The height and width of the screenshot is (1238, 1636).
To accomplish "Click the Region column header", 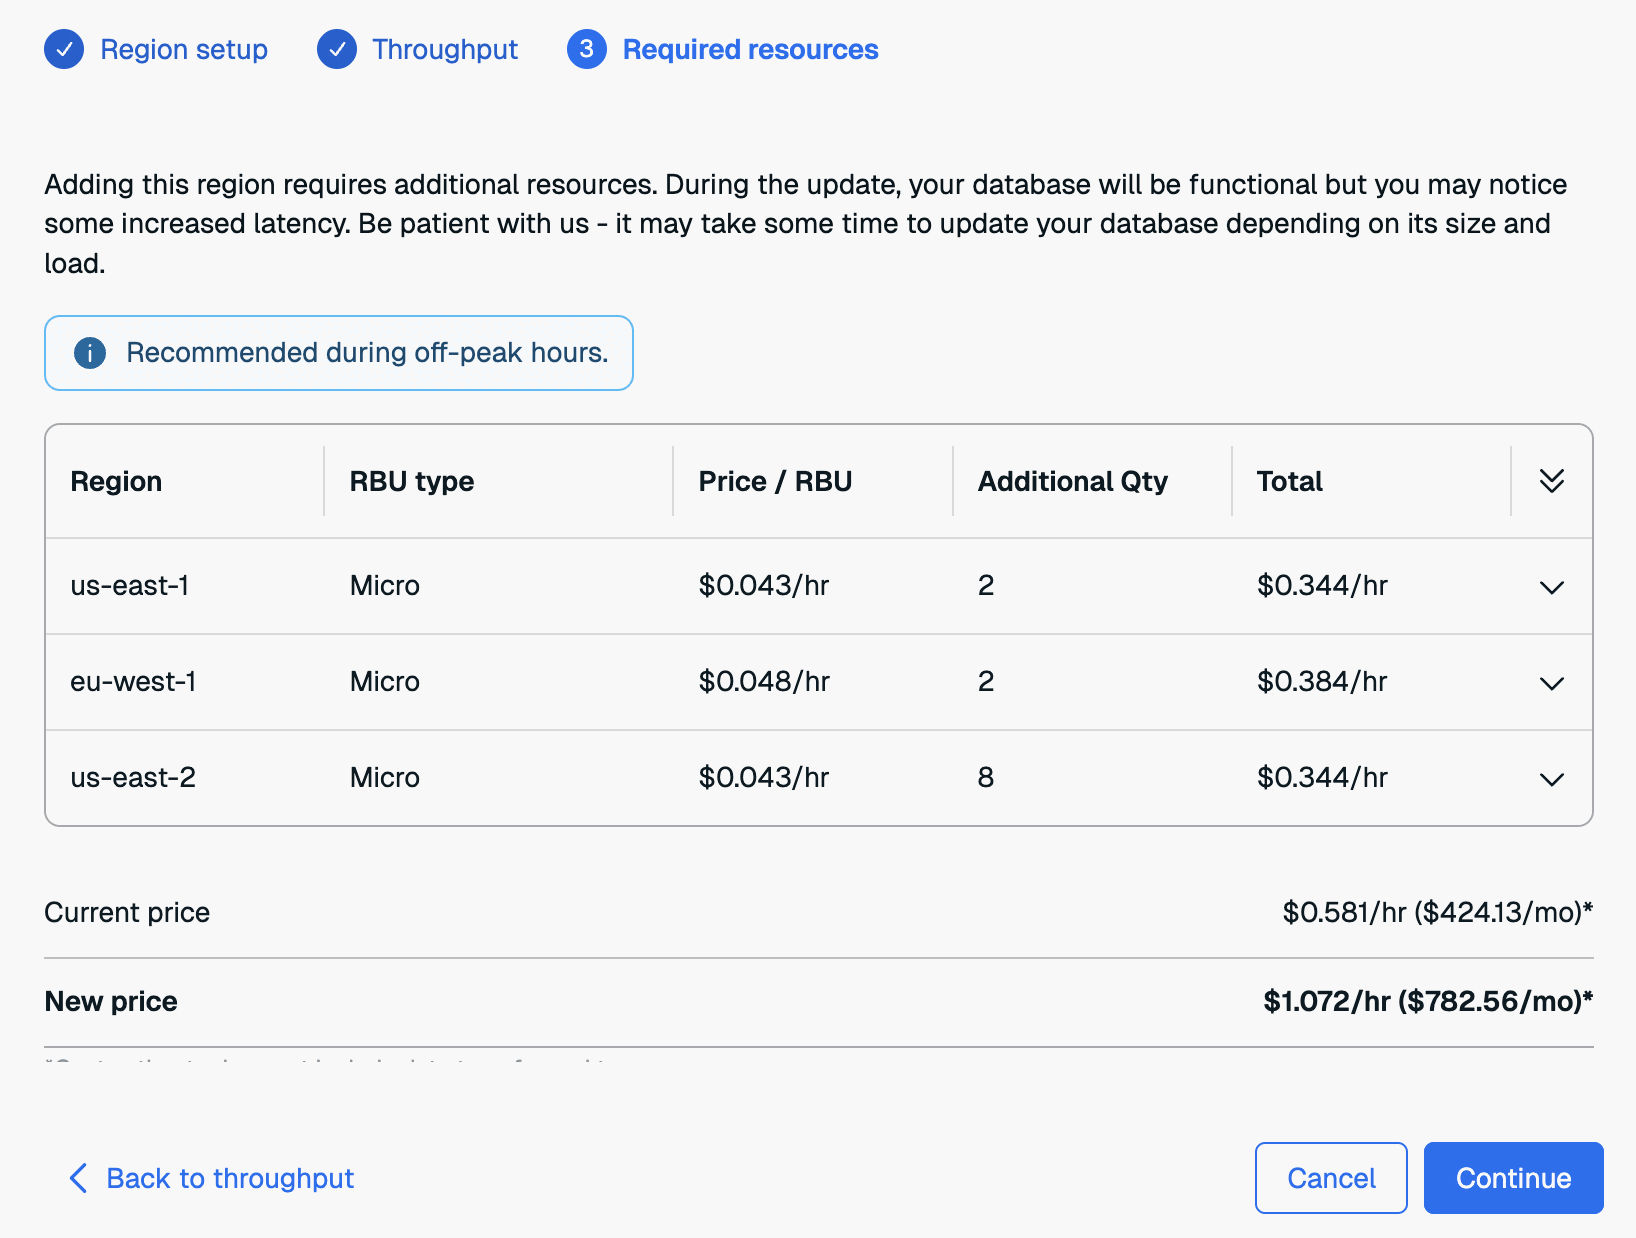I will point(116,481).
